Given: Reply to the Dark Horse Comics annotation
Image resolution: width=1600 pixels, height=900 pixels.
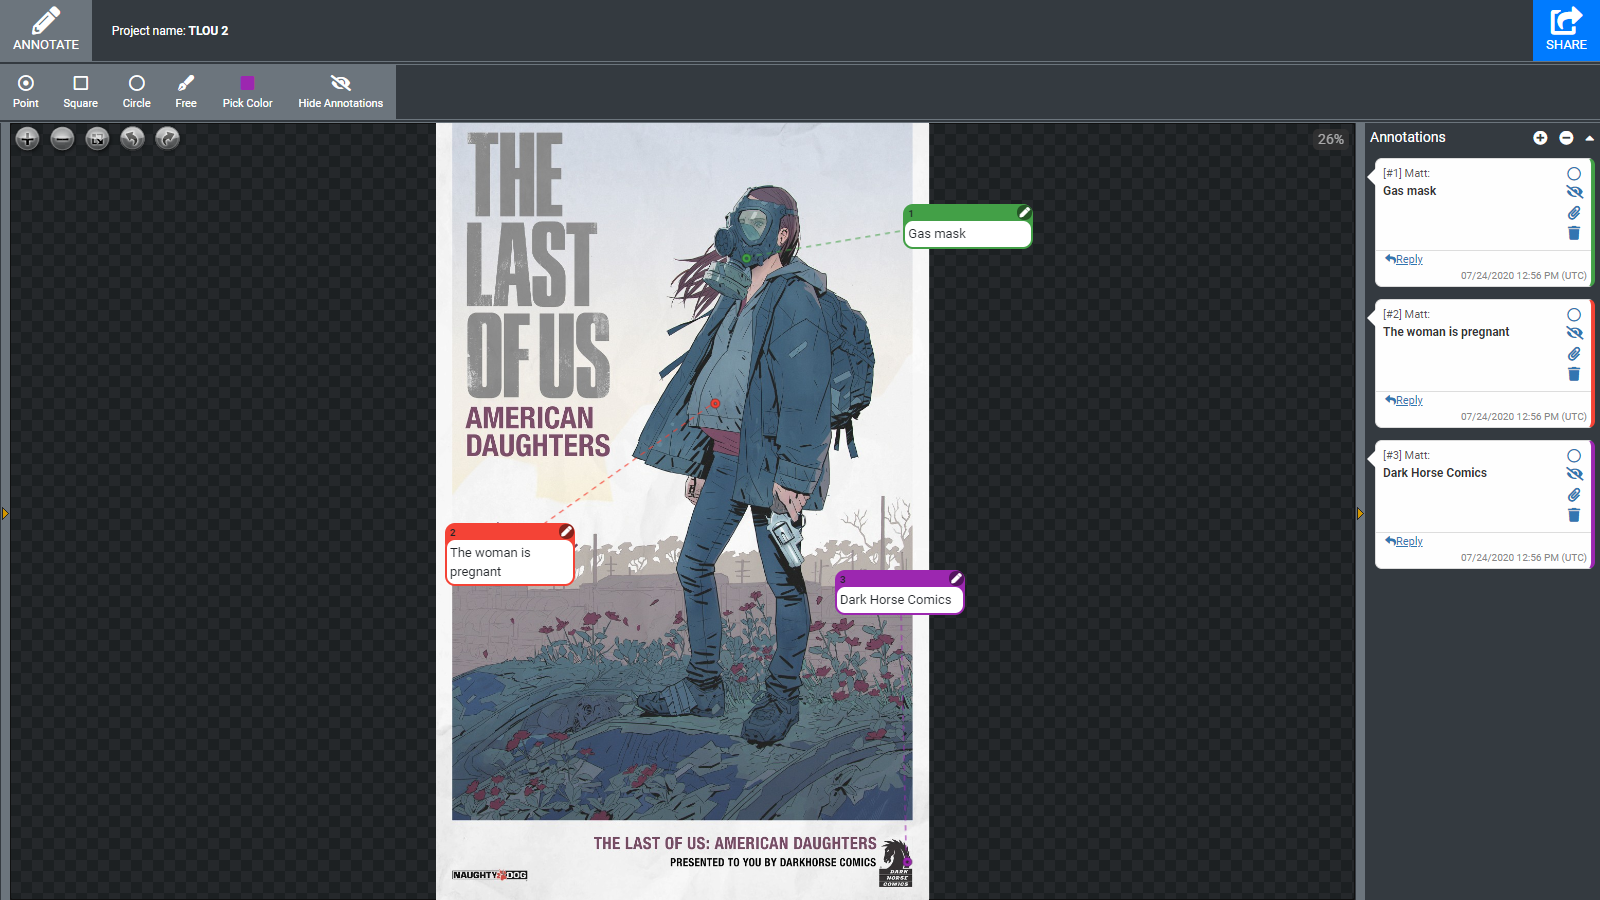Looking at the screenshot, I should [x=1404, y=541].
